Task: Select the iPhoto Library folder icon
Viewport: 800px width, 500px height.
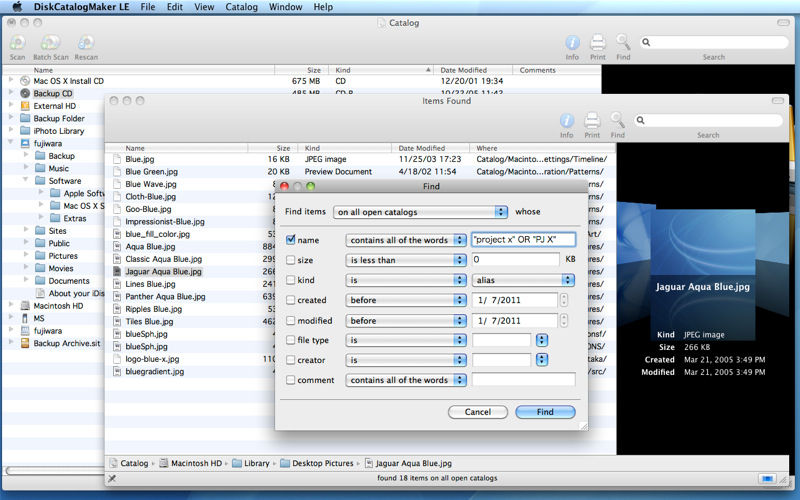Action: [25, 131]
